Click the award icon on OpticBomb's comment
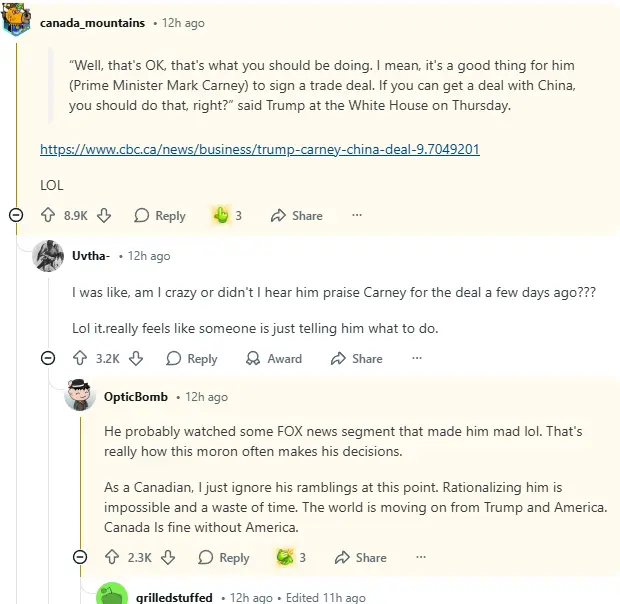Screen dimensions: 620x604 [x=285, y=557]
